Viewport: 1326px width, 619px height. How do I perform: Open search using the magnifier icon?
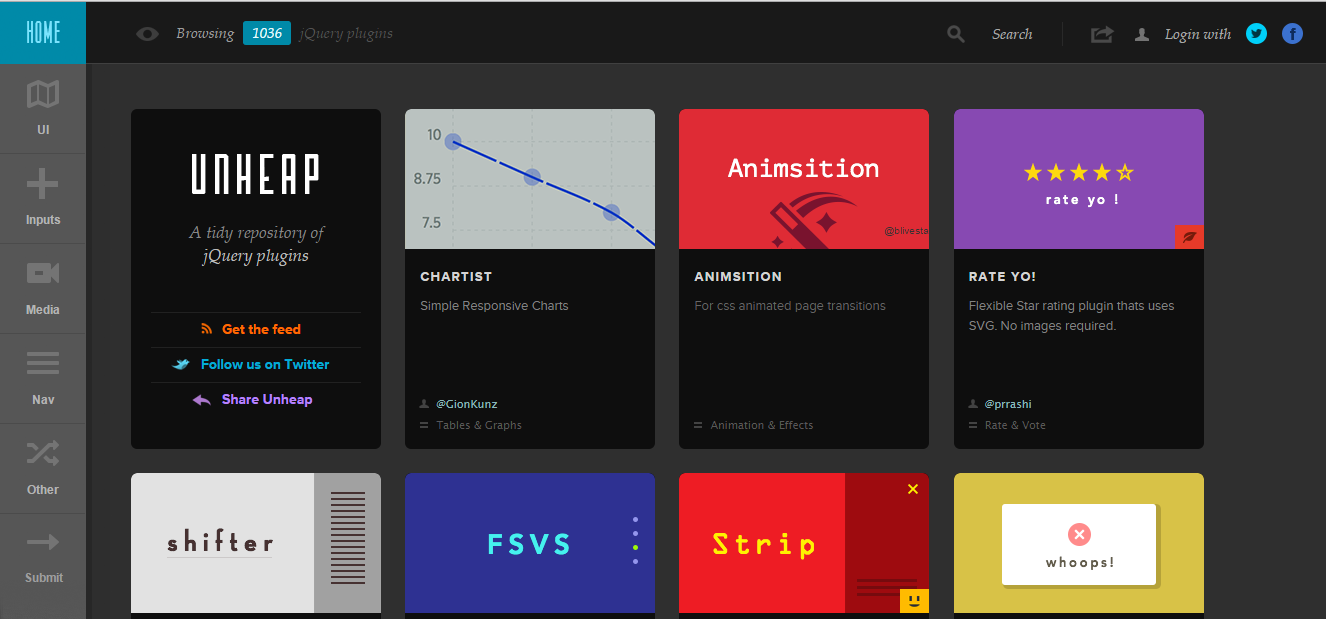tap(955, 33)
